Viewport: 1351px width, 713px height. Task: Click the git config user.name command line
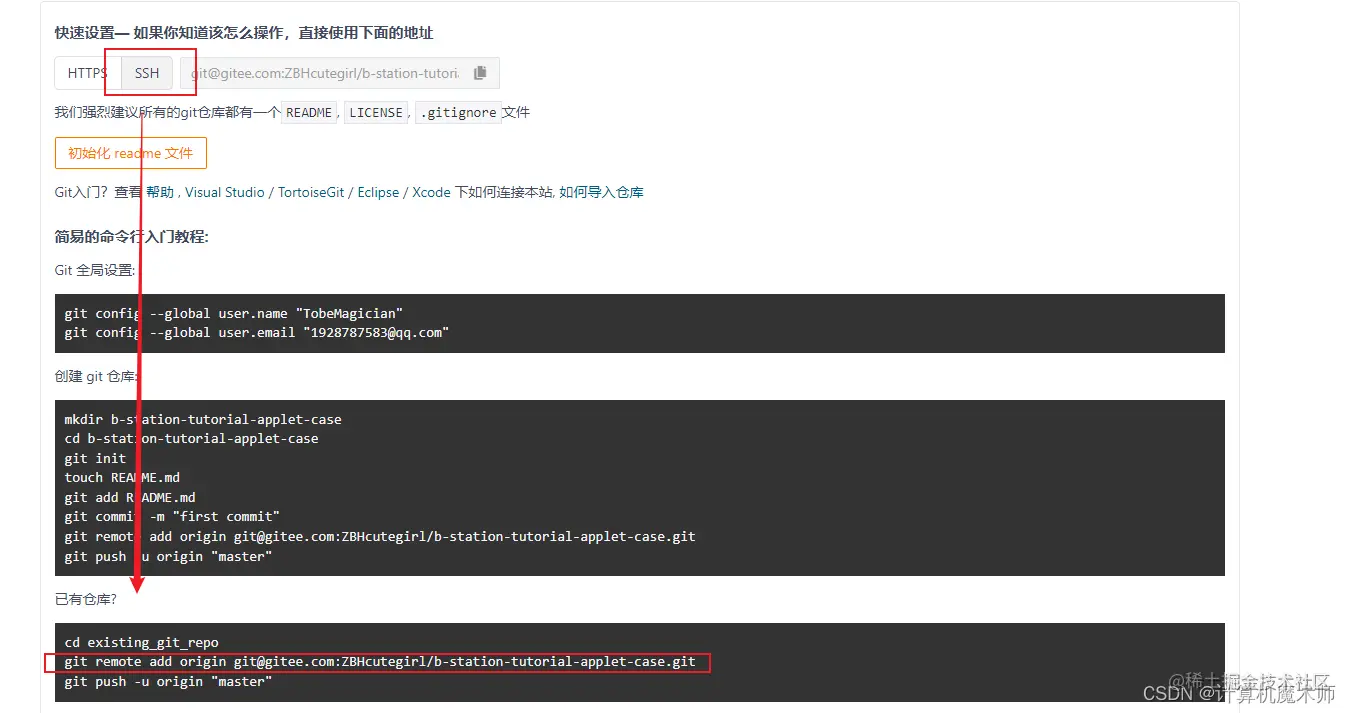(234, 313)
